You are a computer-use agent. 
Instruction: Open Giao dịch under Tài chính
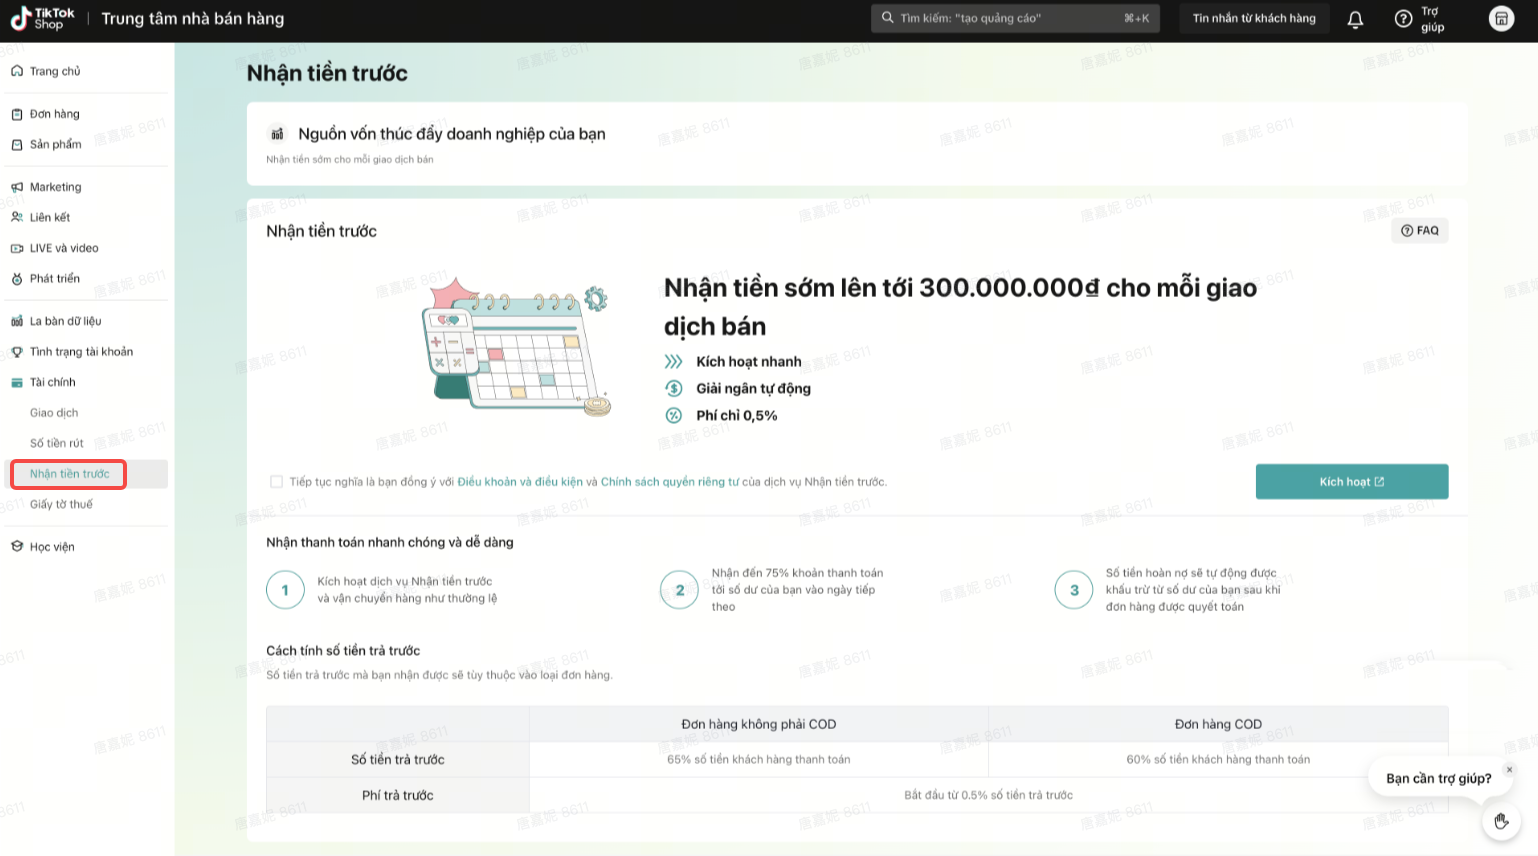54,413
